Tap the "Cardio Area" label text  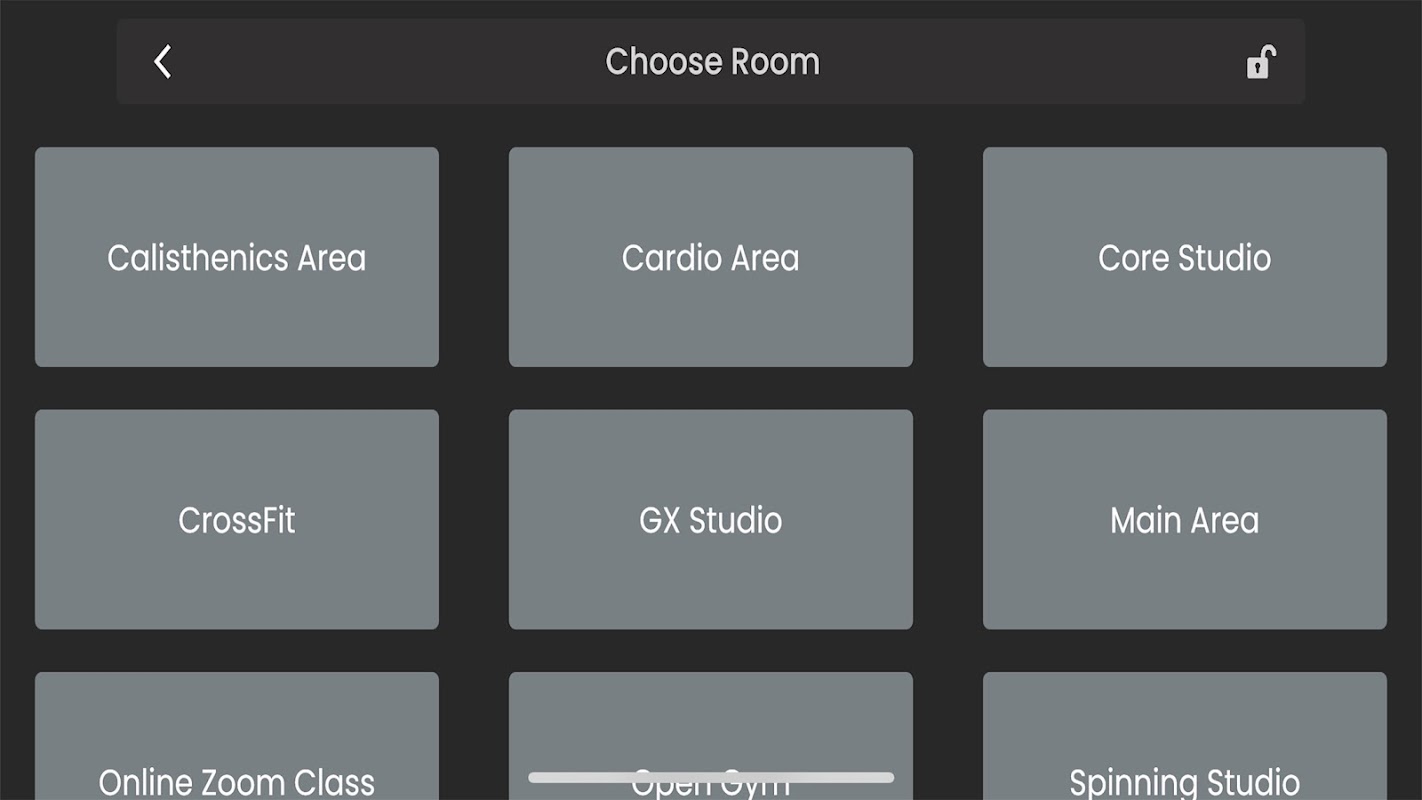tap(710, 258)
